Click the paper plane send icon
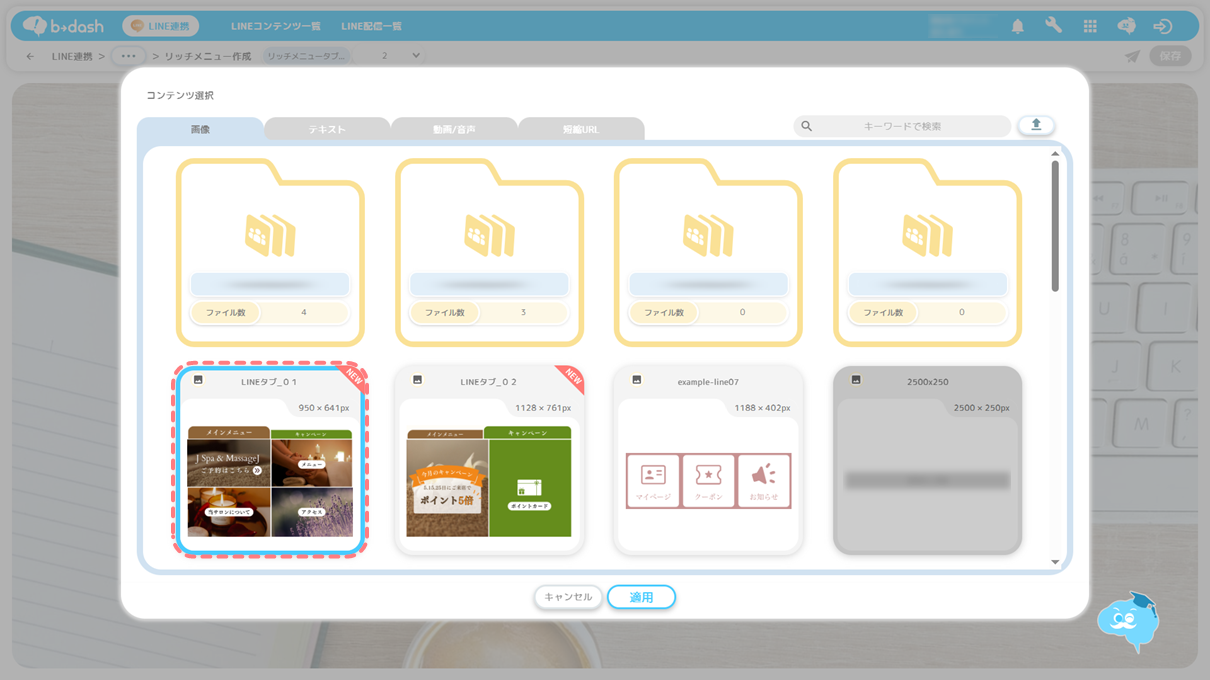 1132,57
